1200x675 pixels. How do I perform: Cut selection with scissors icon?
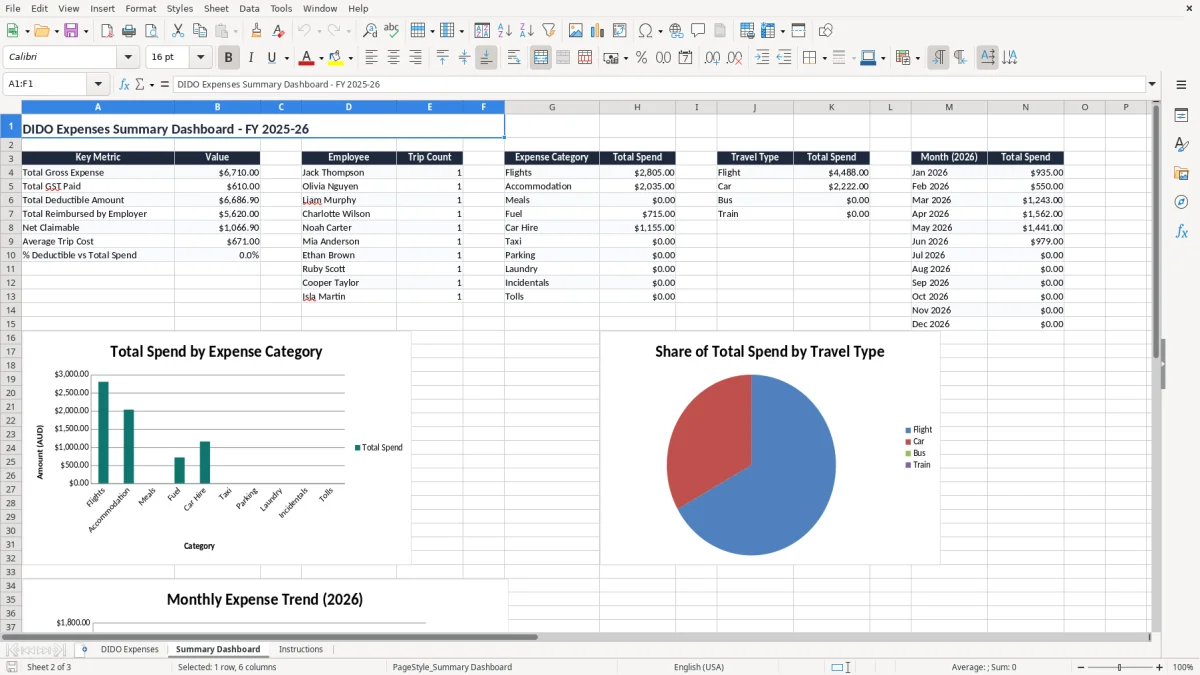(178, 31)
